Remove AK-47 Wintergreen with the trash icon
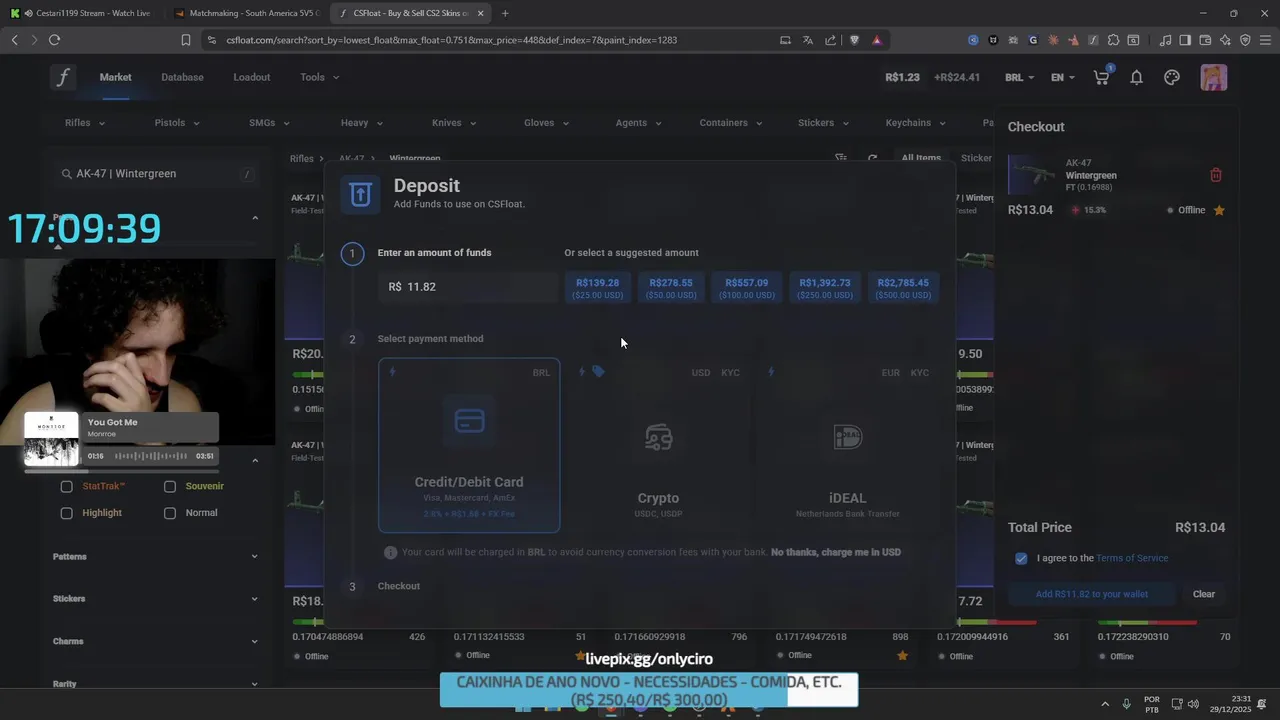The width and height of the screenshot is (1280, 720). [1216, 175]
